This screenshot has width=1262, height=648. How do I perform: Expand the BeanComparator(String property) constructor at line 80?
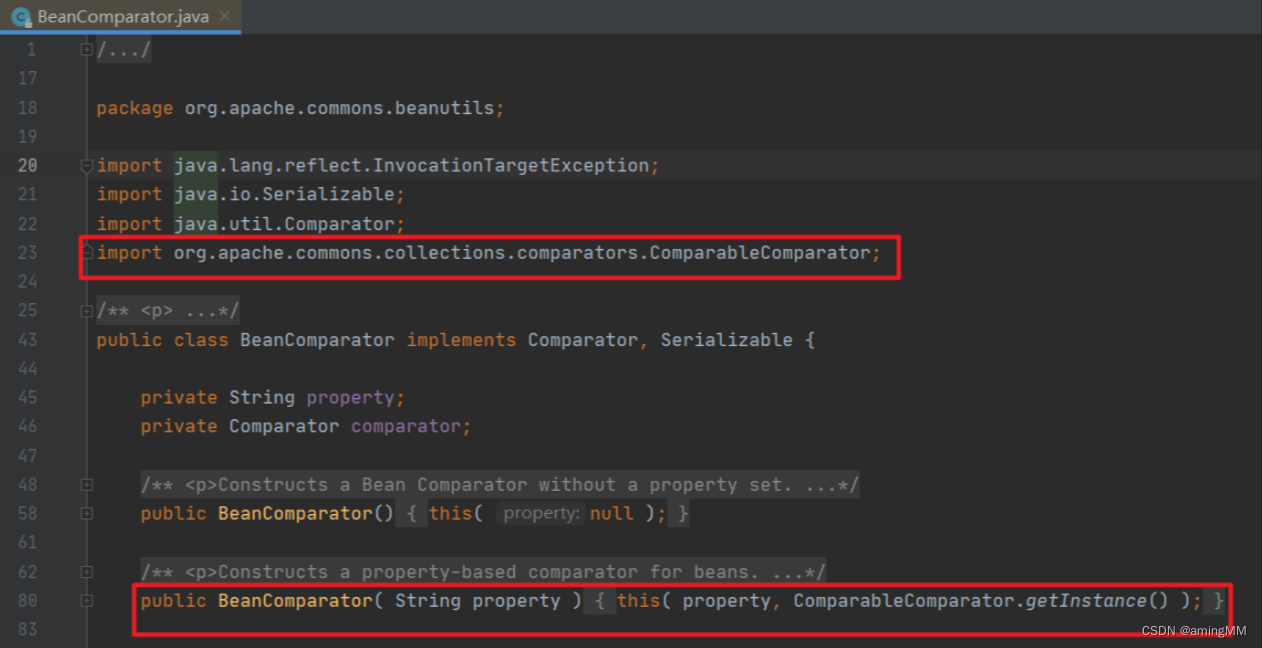(x=87, y=601)
